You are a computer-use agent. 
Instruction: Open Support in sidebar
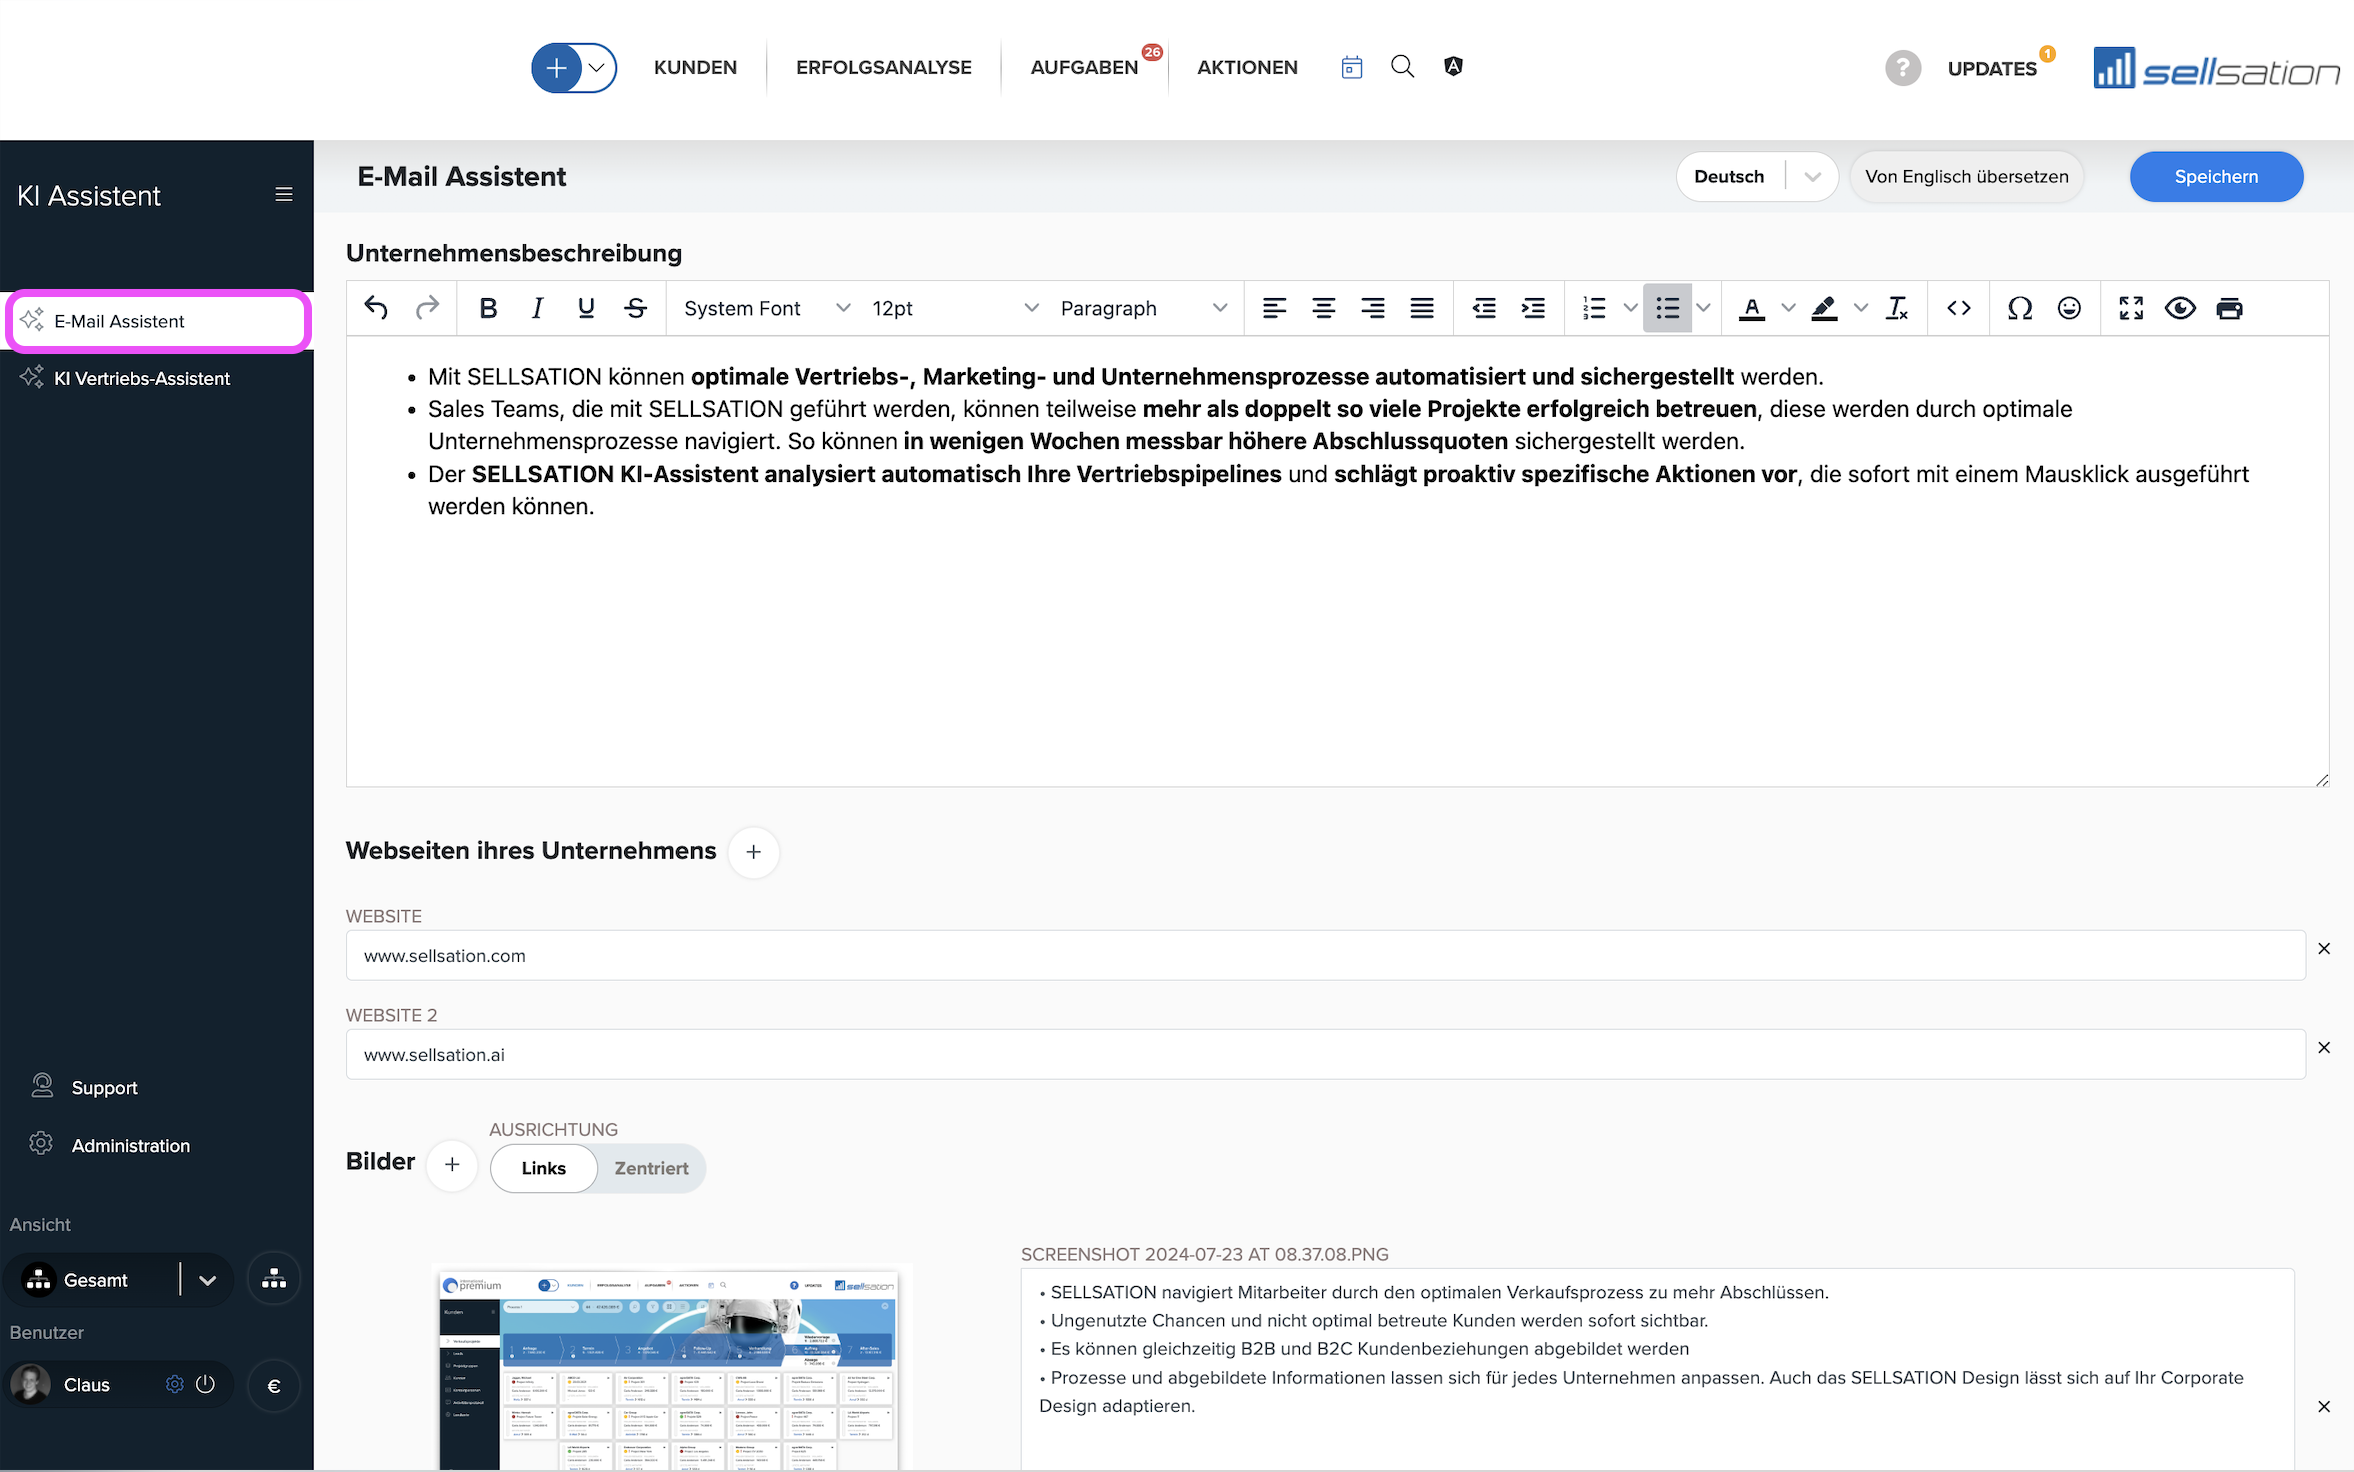(x=104, y=1088)
